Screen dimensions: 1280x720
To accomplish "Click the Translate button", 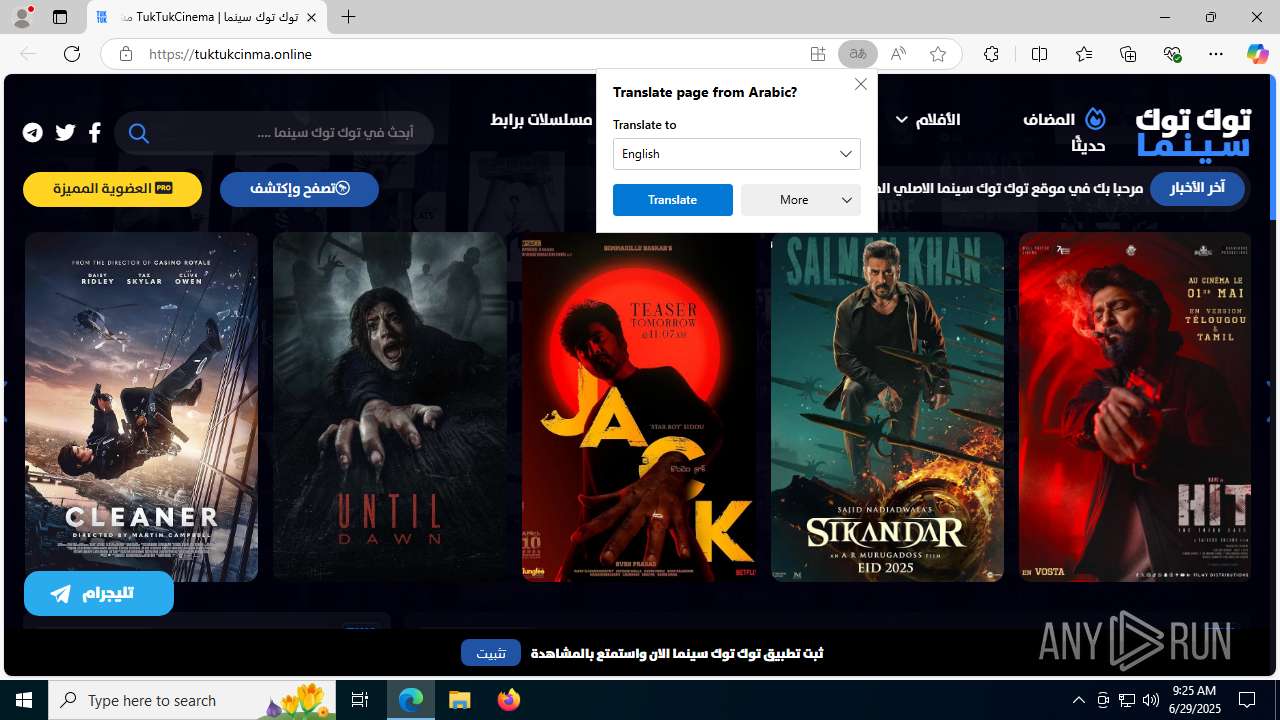I will point(673,200).
